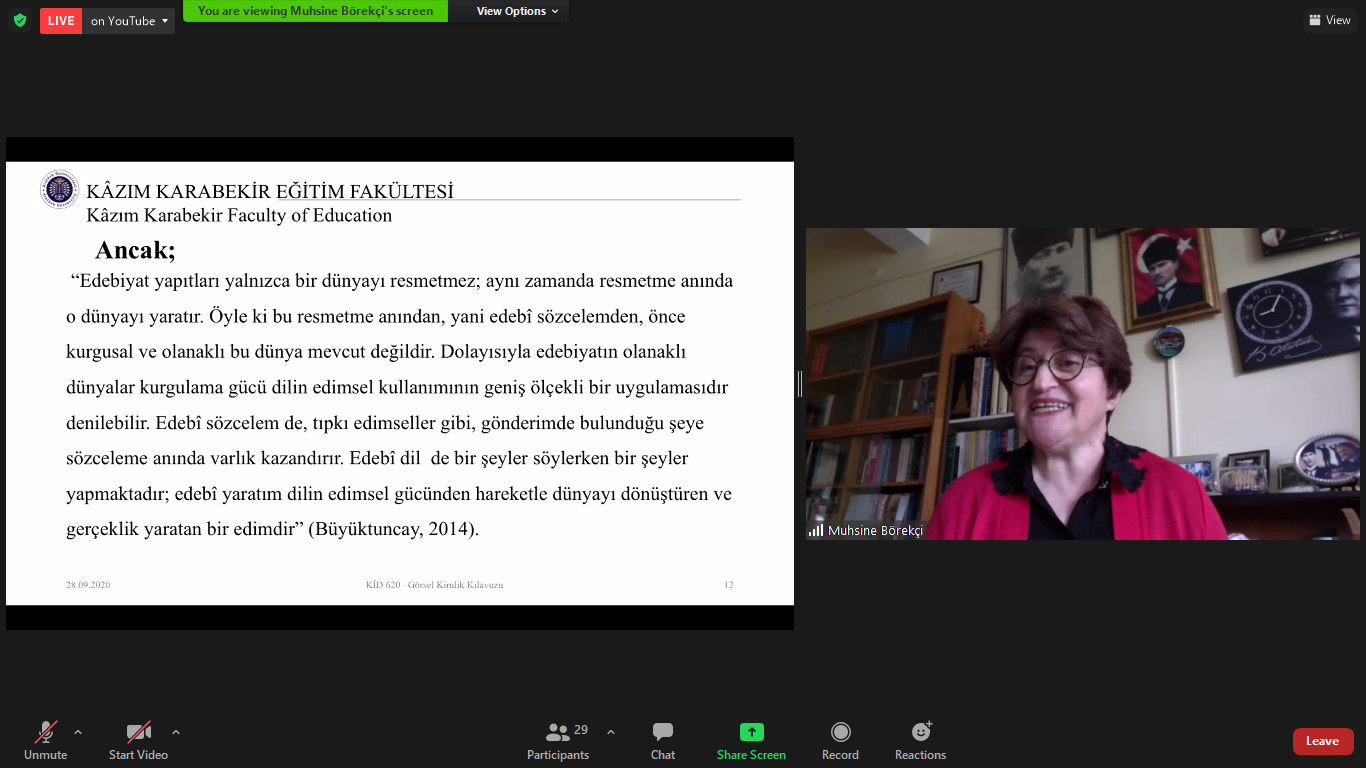Expand the video settings caret next to Start Video

(176, 732)
